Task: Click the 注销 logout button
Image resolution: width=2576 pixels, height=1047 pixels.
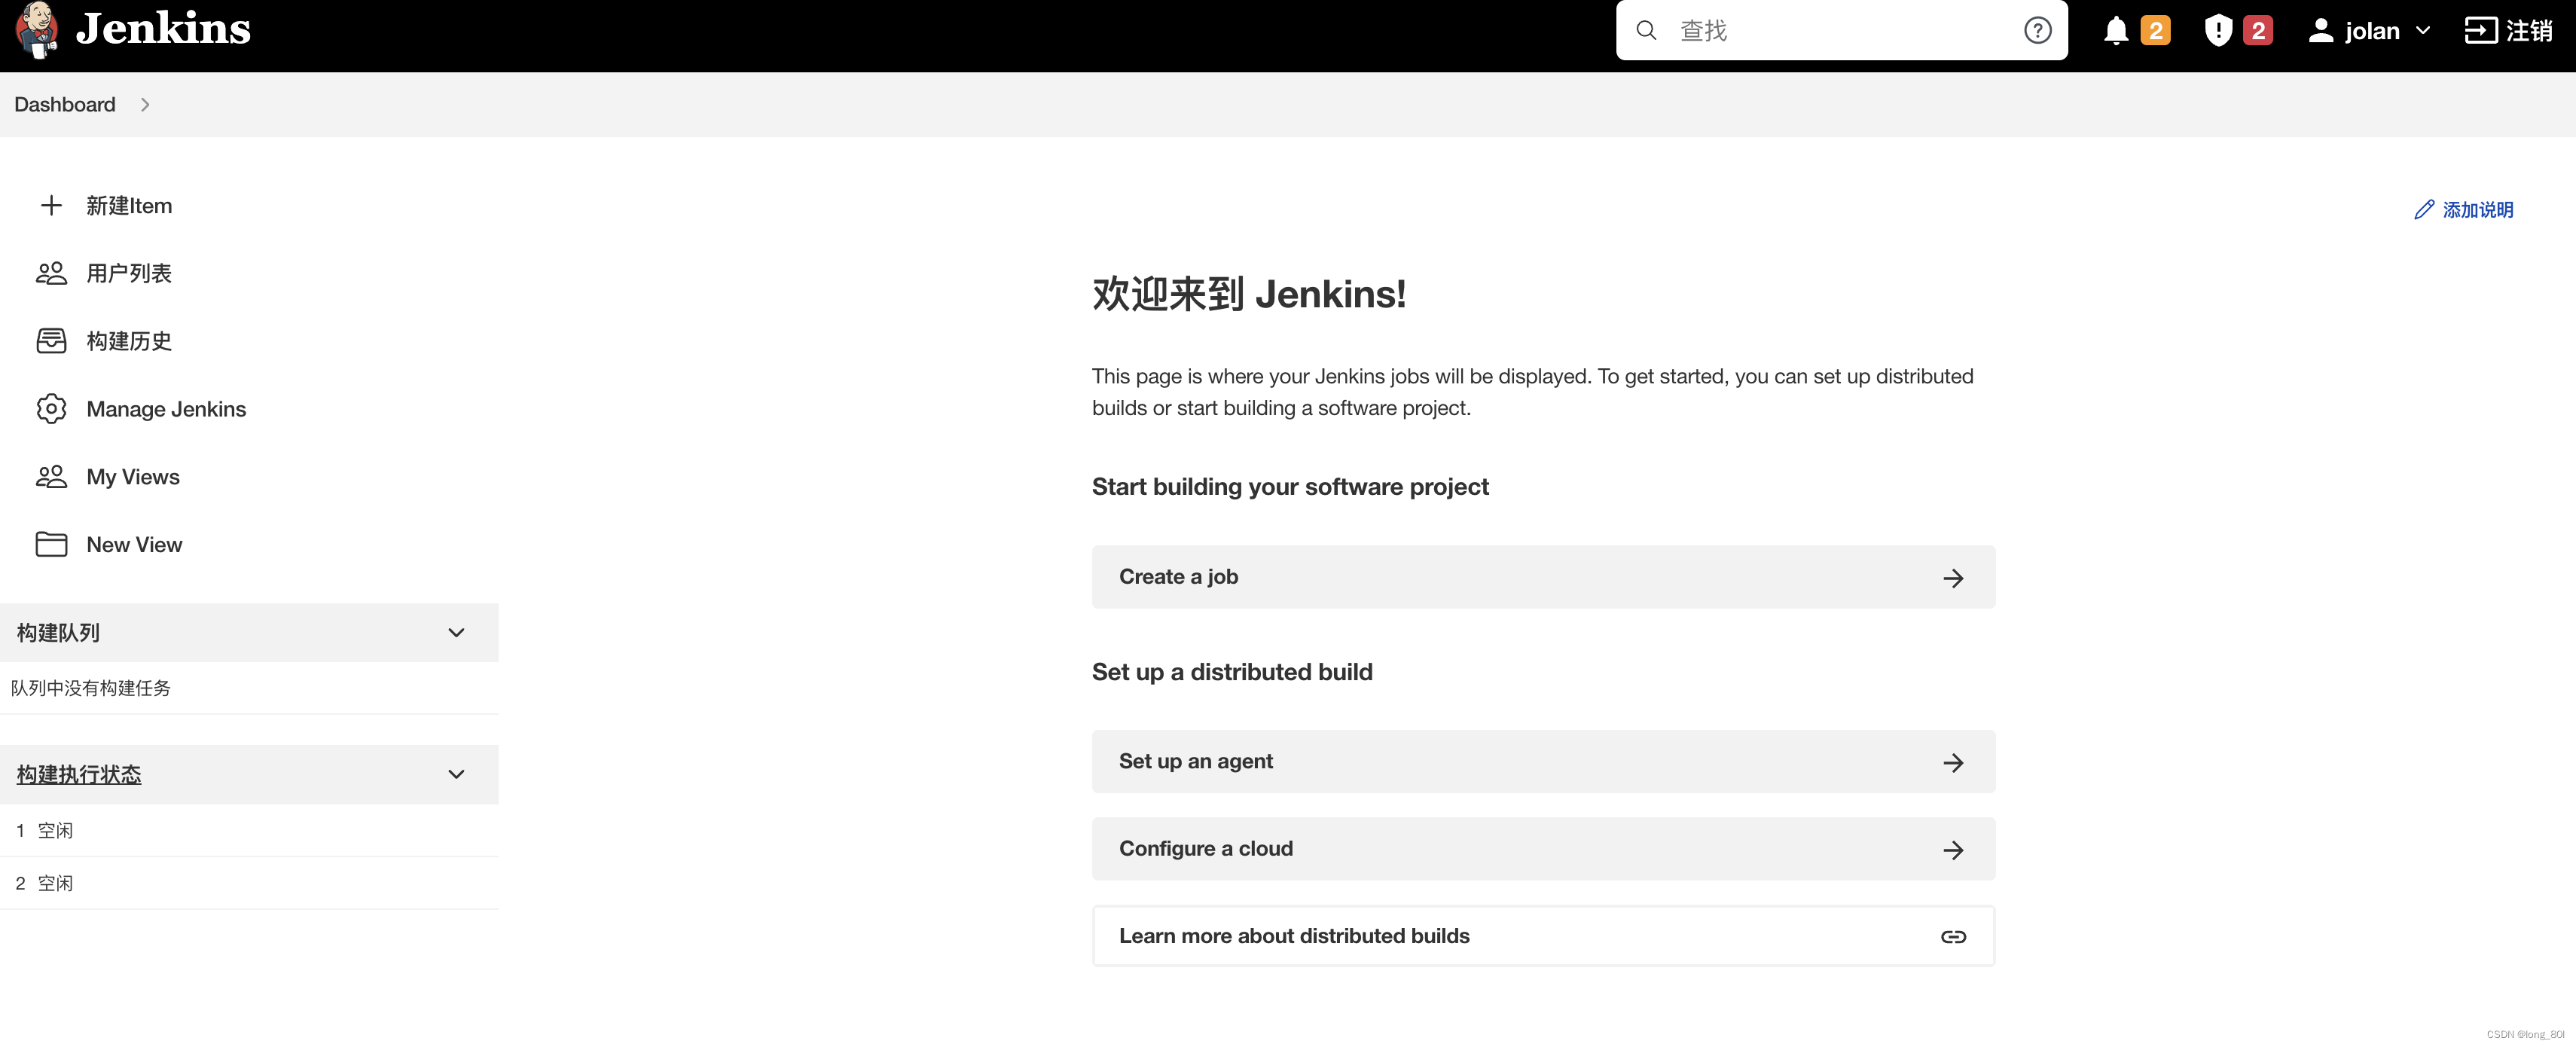Action: tap(2510, 29)
